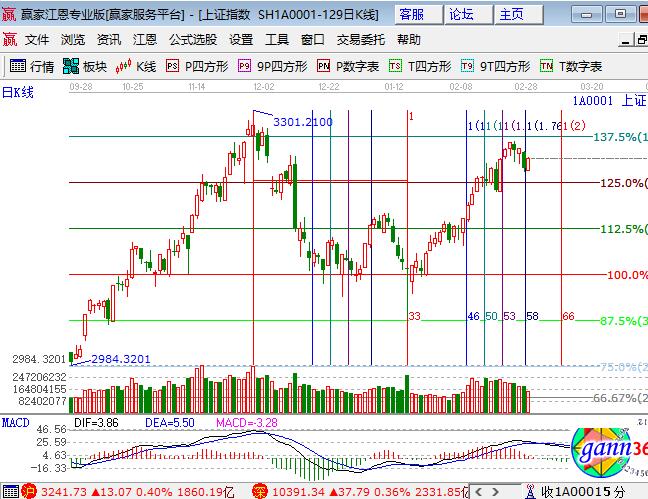Open the 交易委托 menu
The height and width of the screenshot is (499, 648).
(361, 40)
